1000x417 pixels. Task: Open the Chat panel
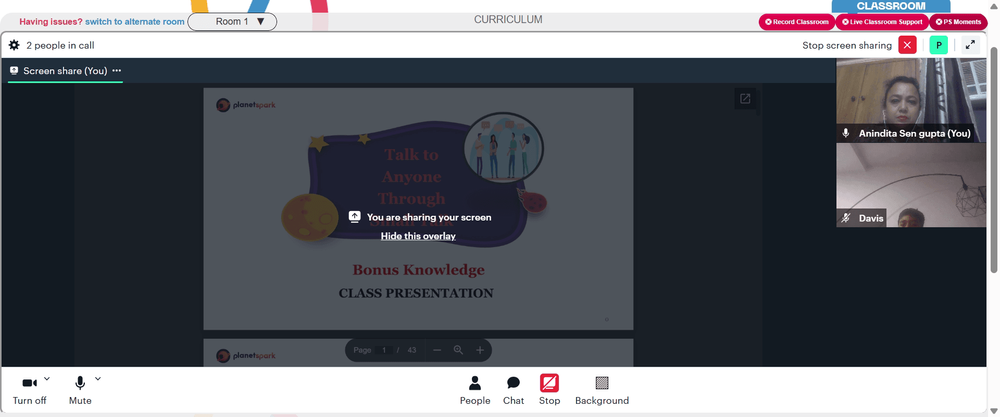point(513,390)
